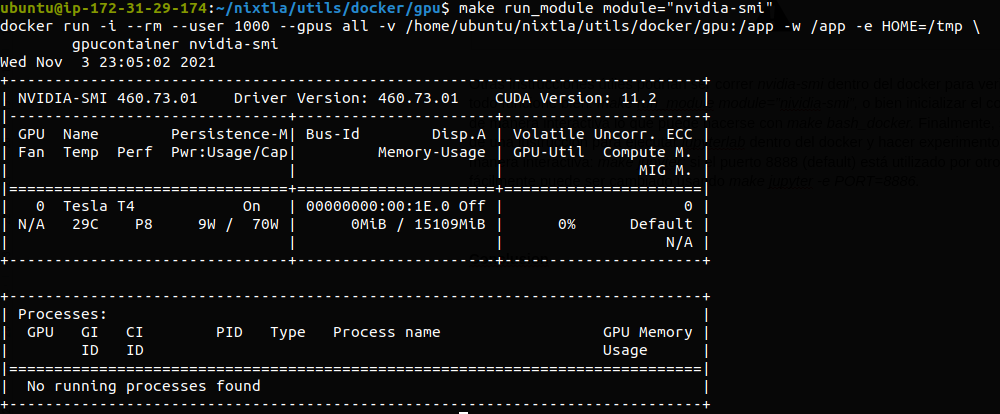Click the Processes: table header
1000x414 pixels.
click(x=62, y=314)
